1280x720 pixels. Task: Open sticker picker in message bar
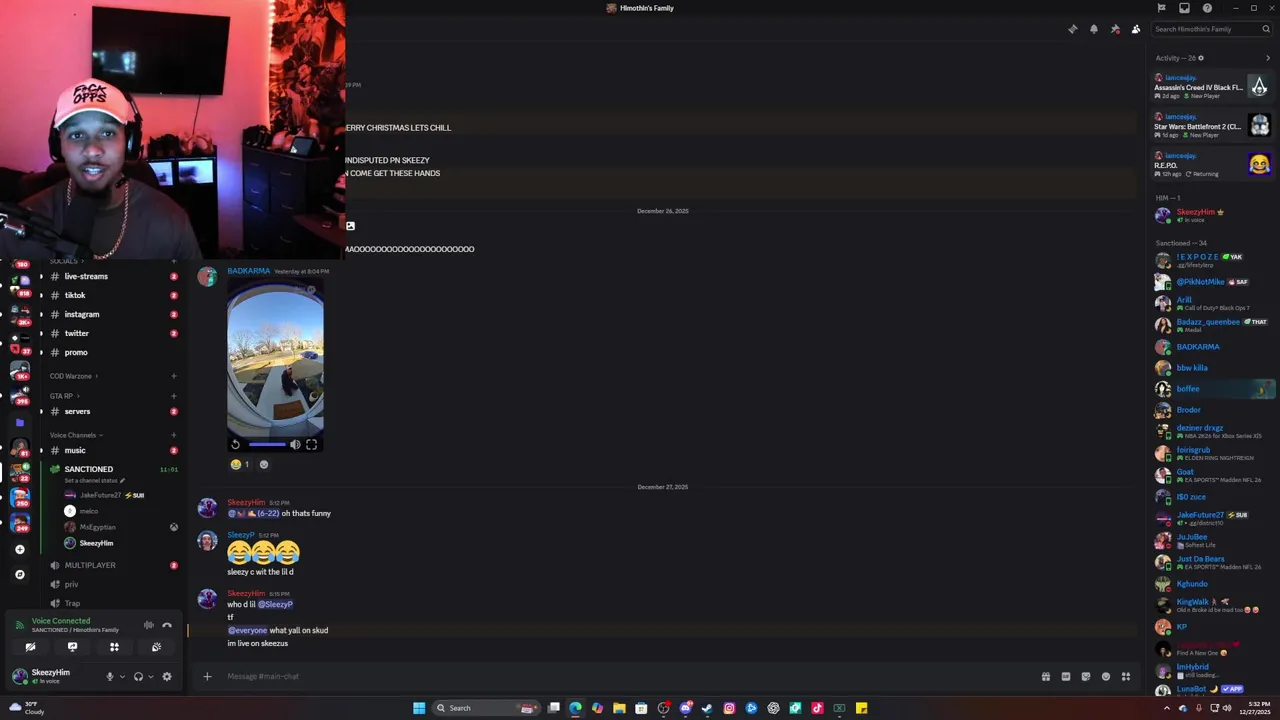coord(1086,677)
